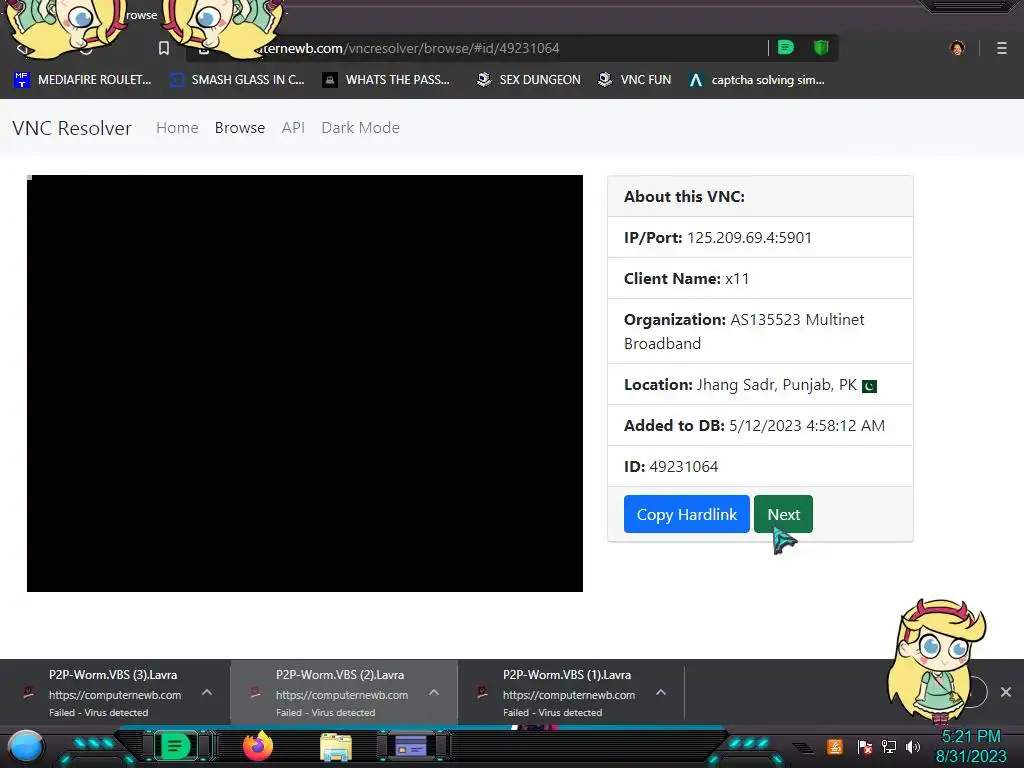Click the file icon of P2P-Worm.VBS (3).Lavra
Screen dimensions: 1024x768
[x=28, y=693]
